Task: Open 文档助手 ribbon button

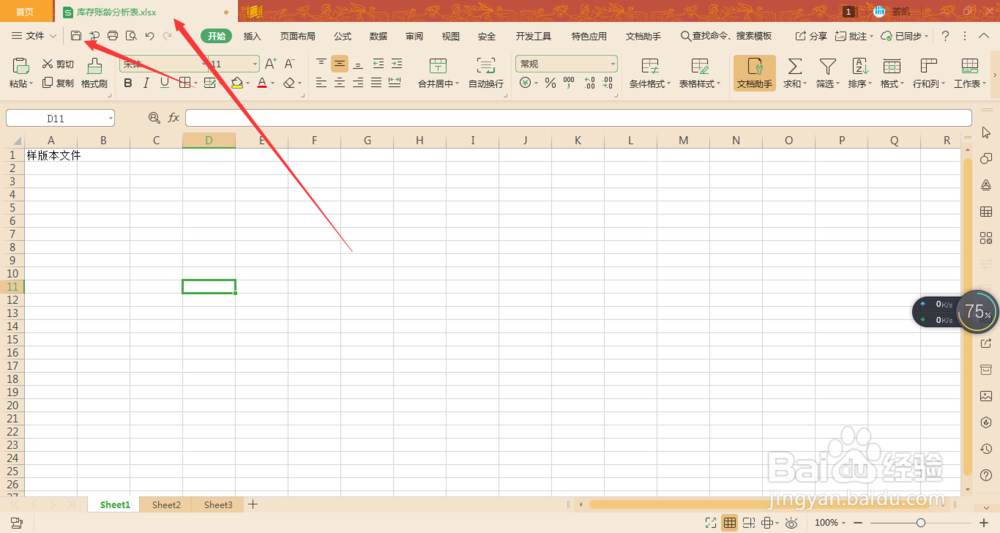Action: point(754,73)
